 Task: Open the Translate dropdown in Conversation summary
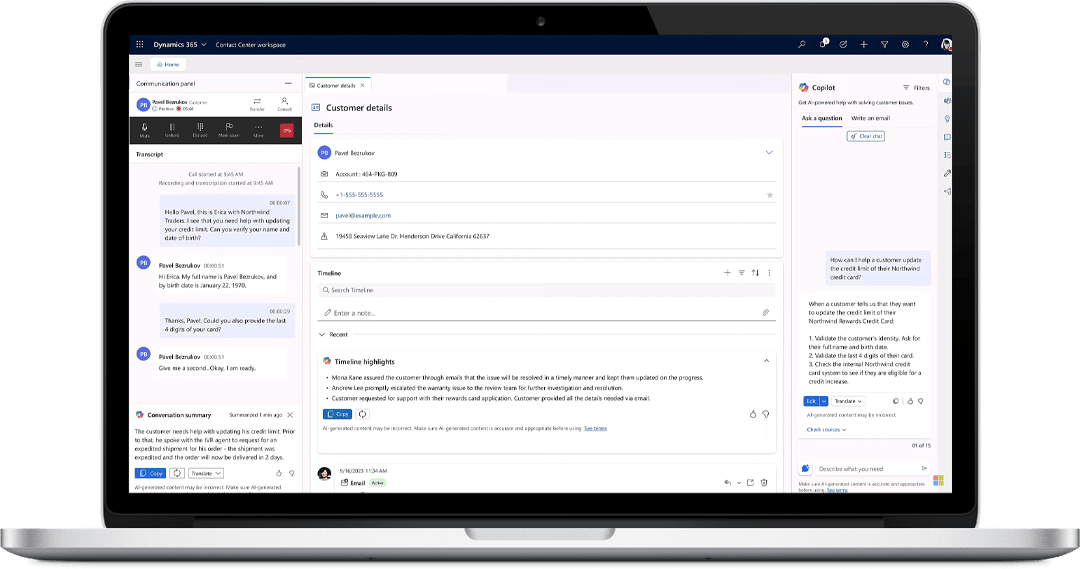(x=206, y=473)
